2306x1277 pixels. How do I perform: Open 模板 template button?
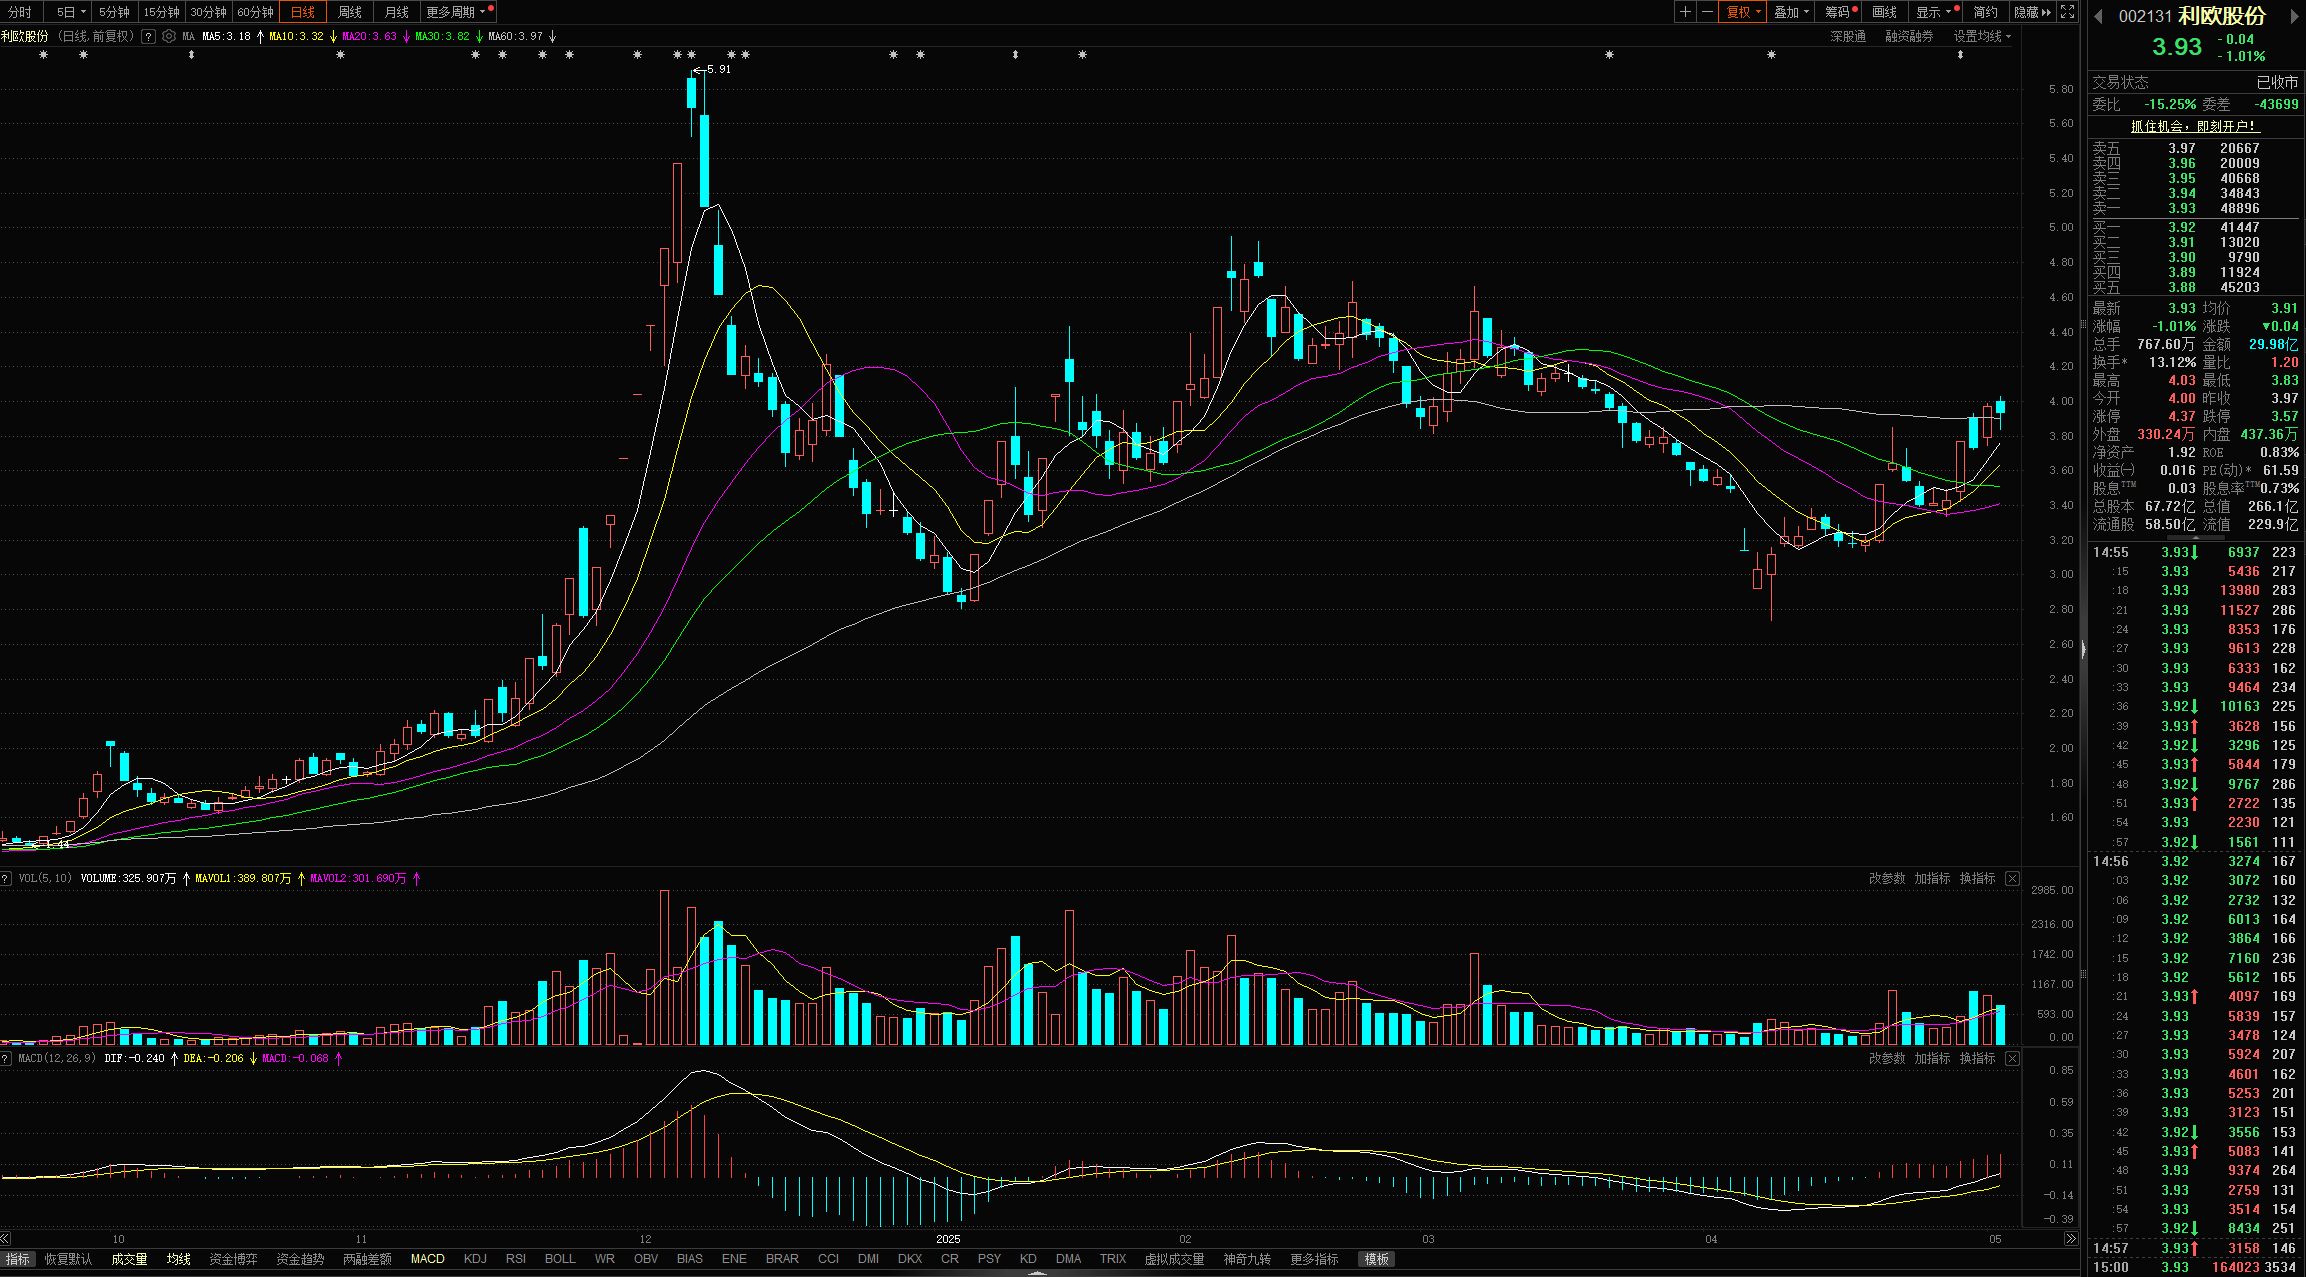pyautogui.click(x=1377, y=1259)
